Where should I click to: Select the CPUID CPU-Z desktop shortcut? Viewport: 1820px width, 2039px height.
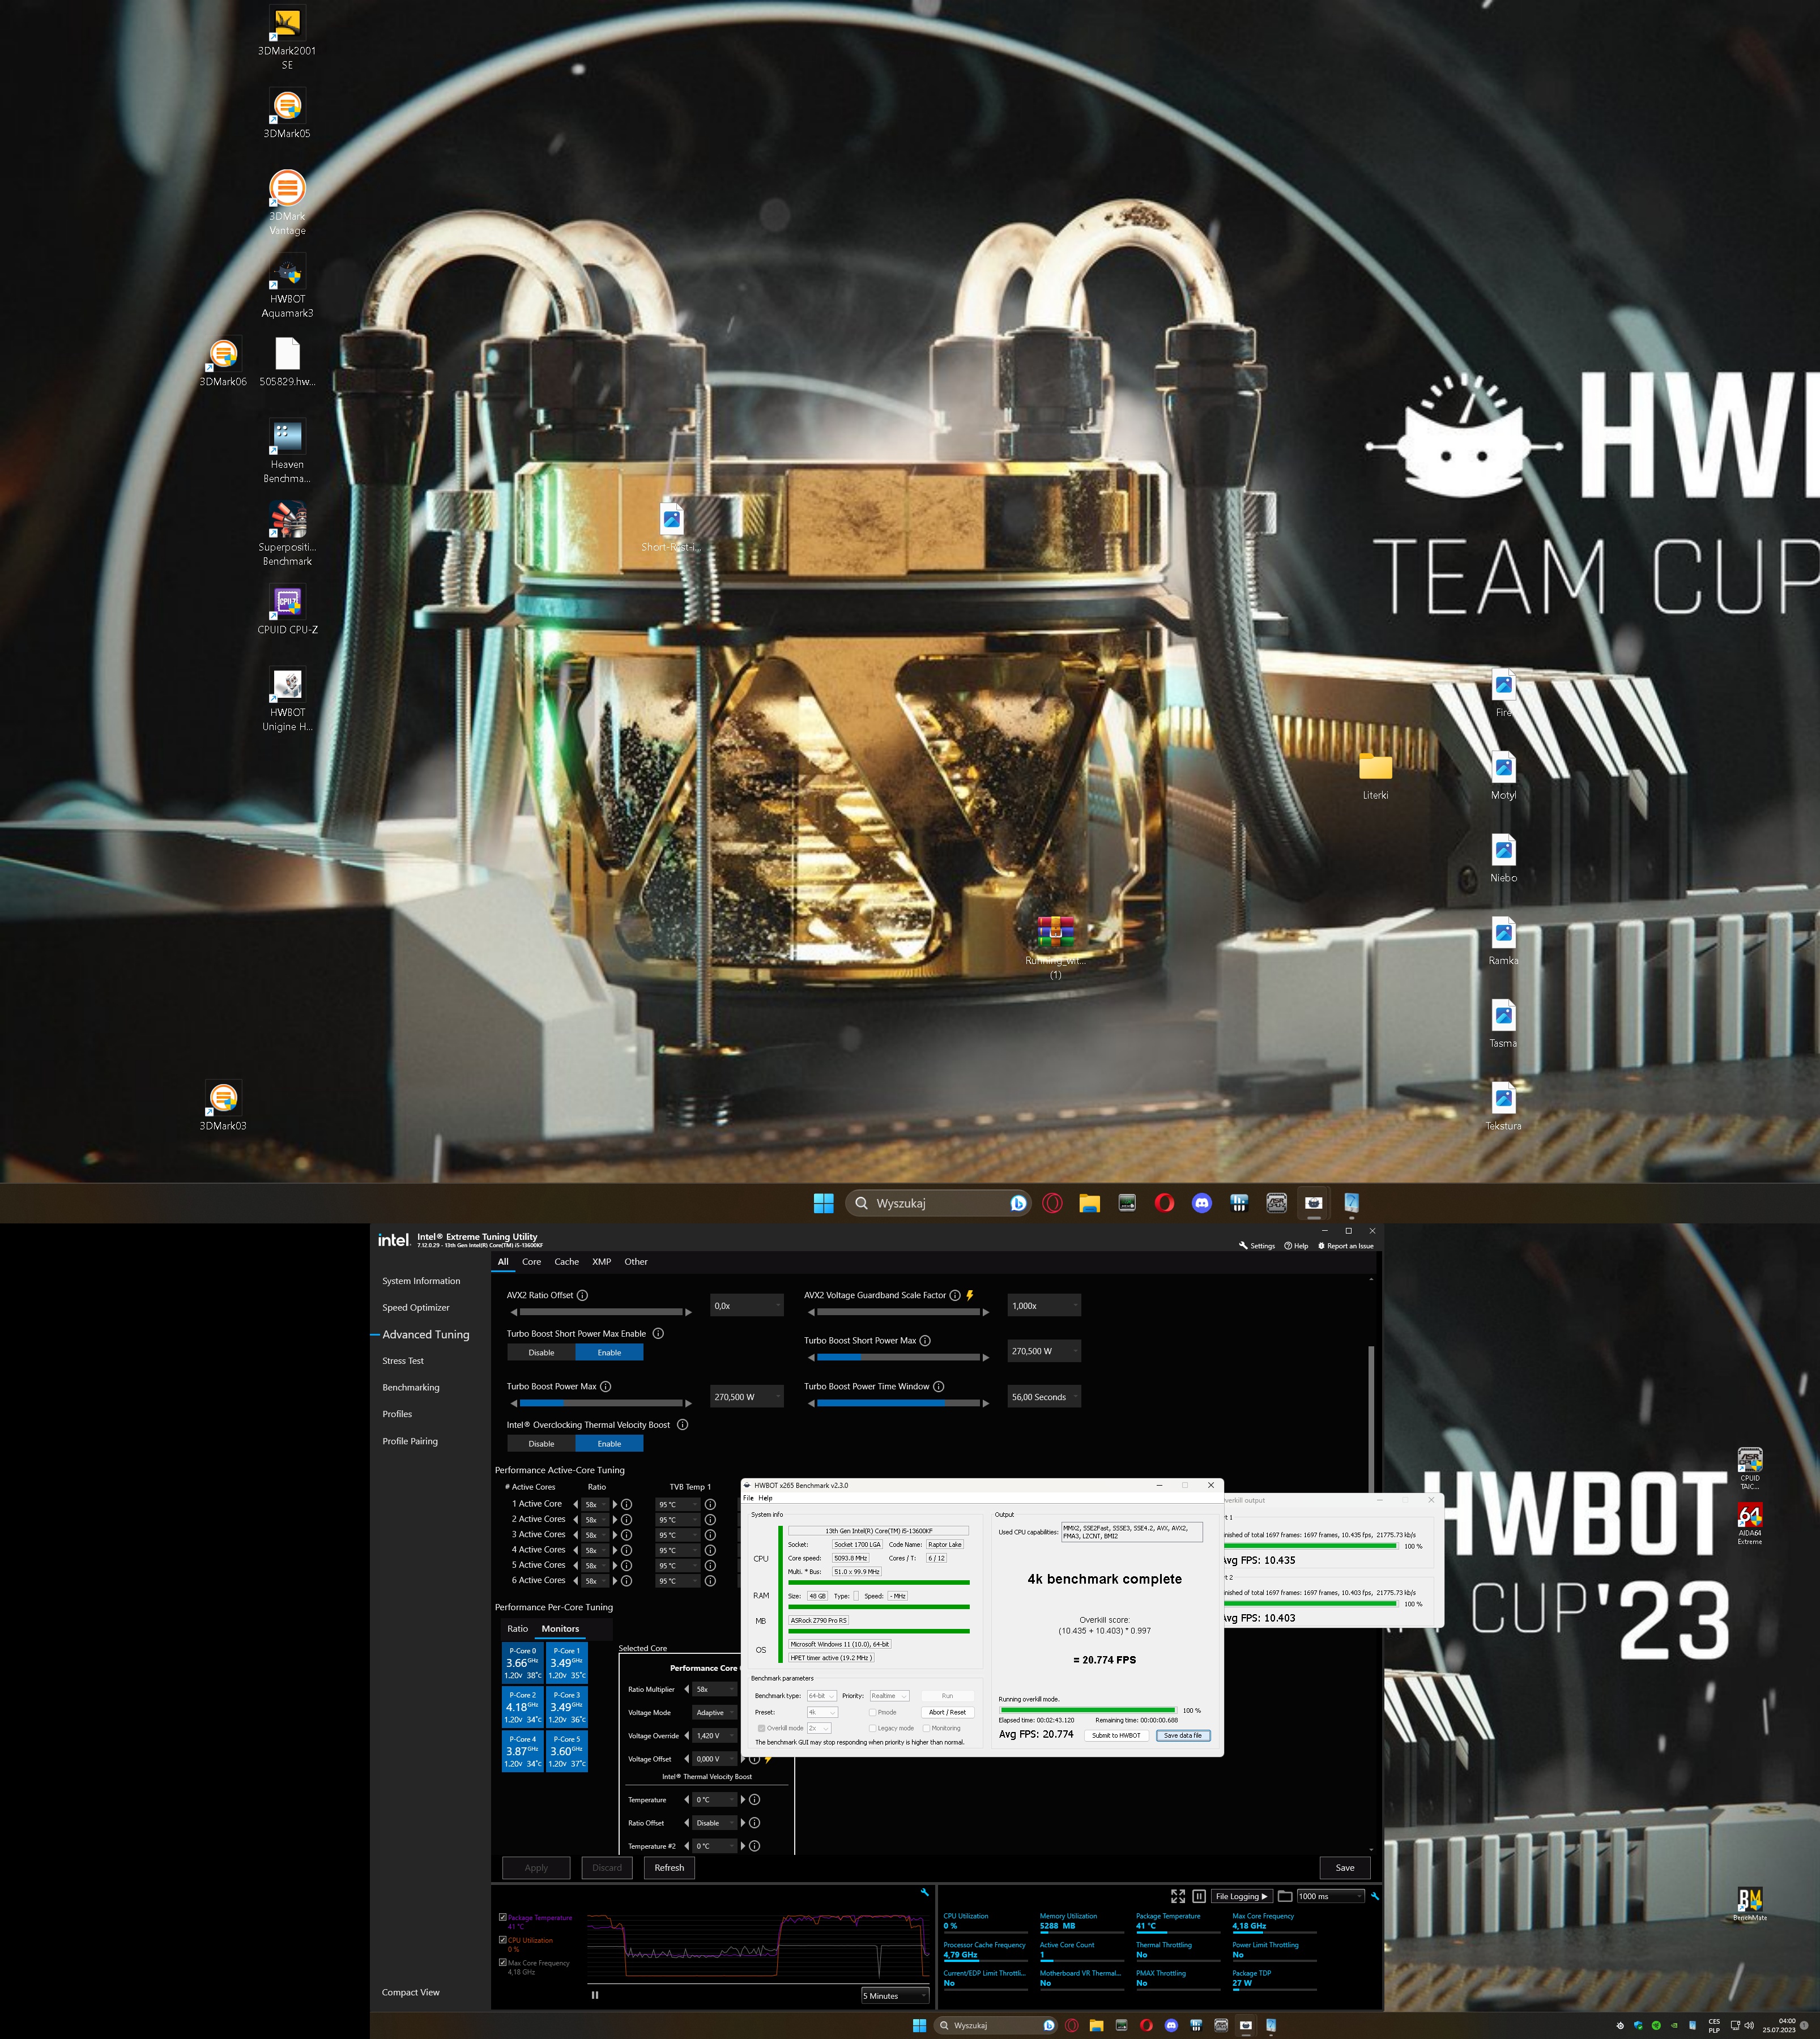point(287,610)
